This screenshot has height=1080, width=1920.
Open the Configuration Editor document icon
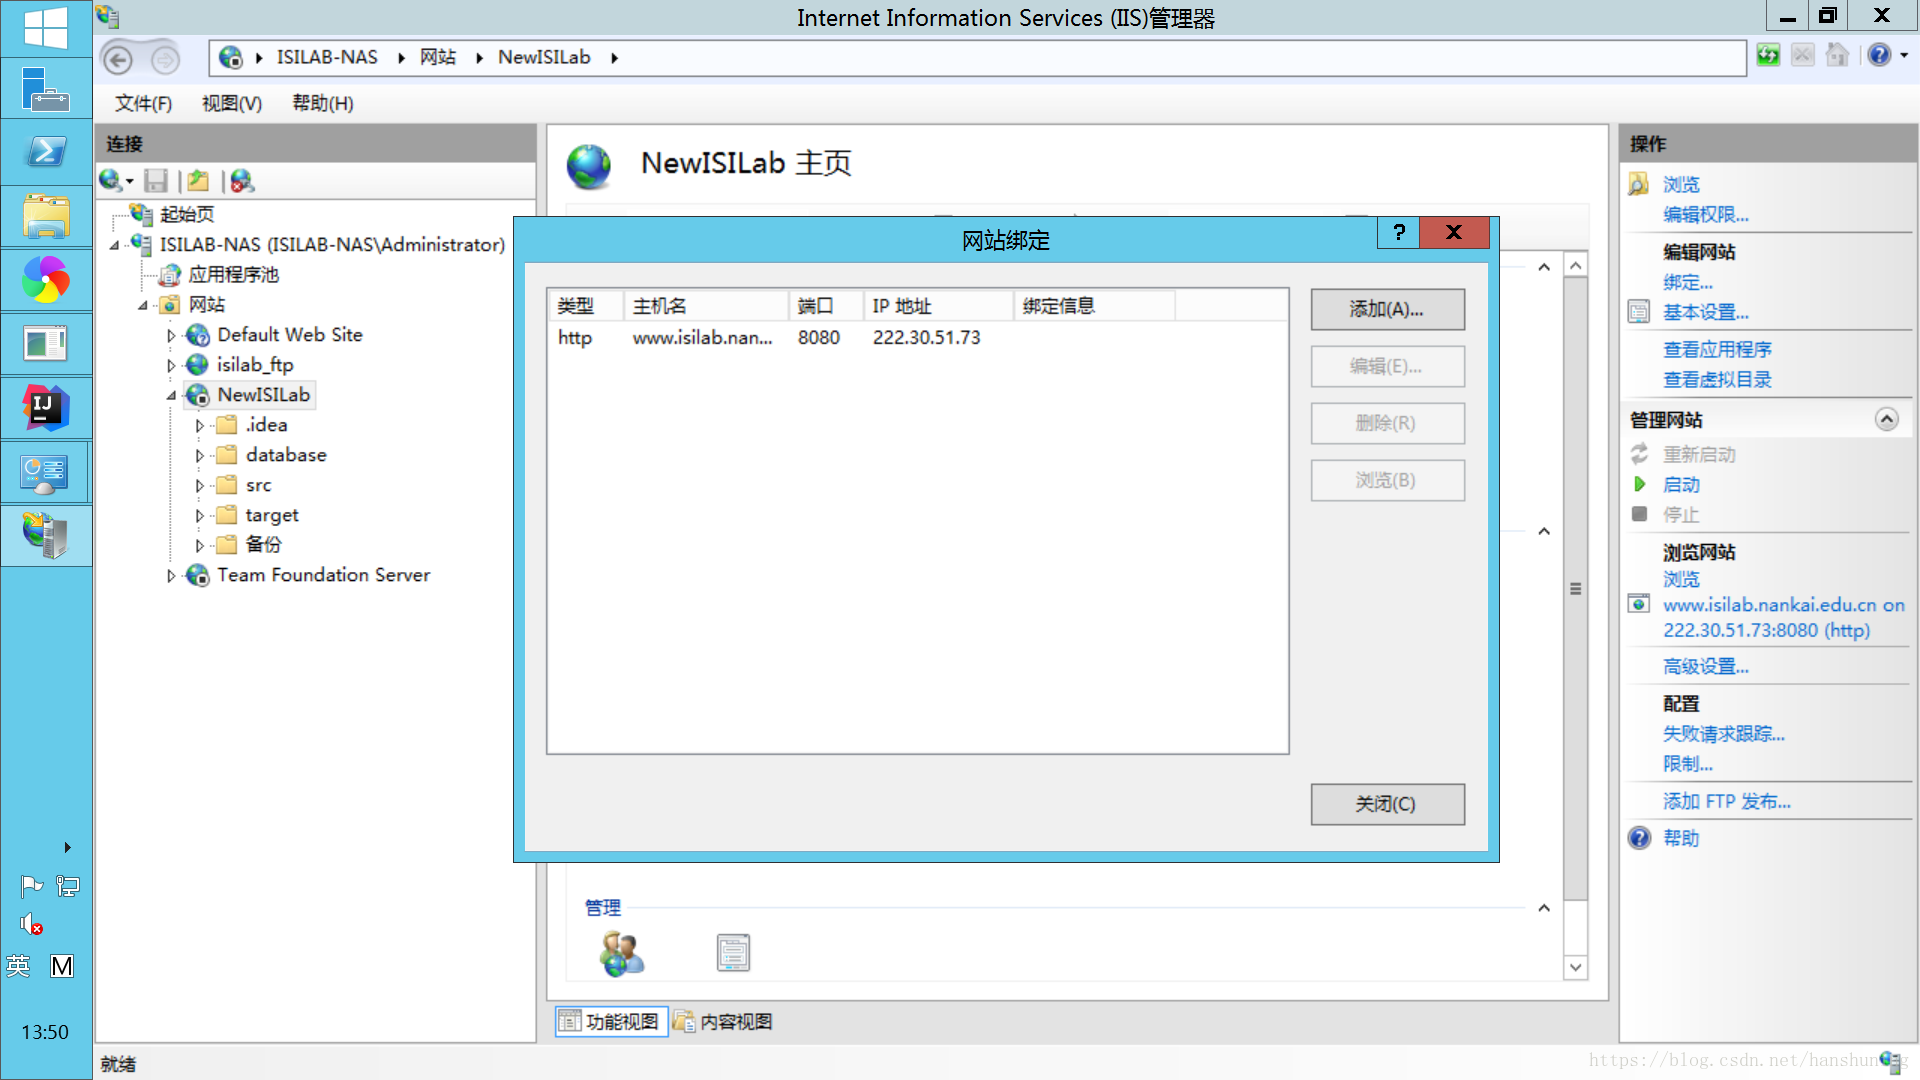coord(733,953)
